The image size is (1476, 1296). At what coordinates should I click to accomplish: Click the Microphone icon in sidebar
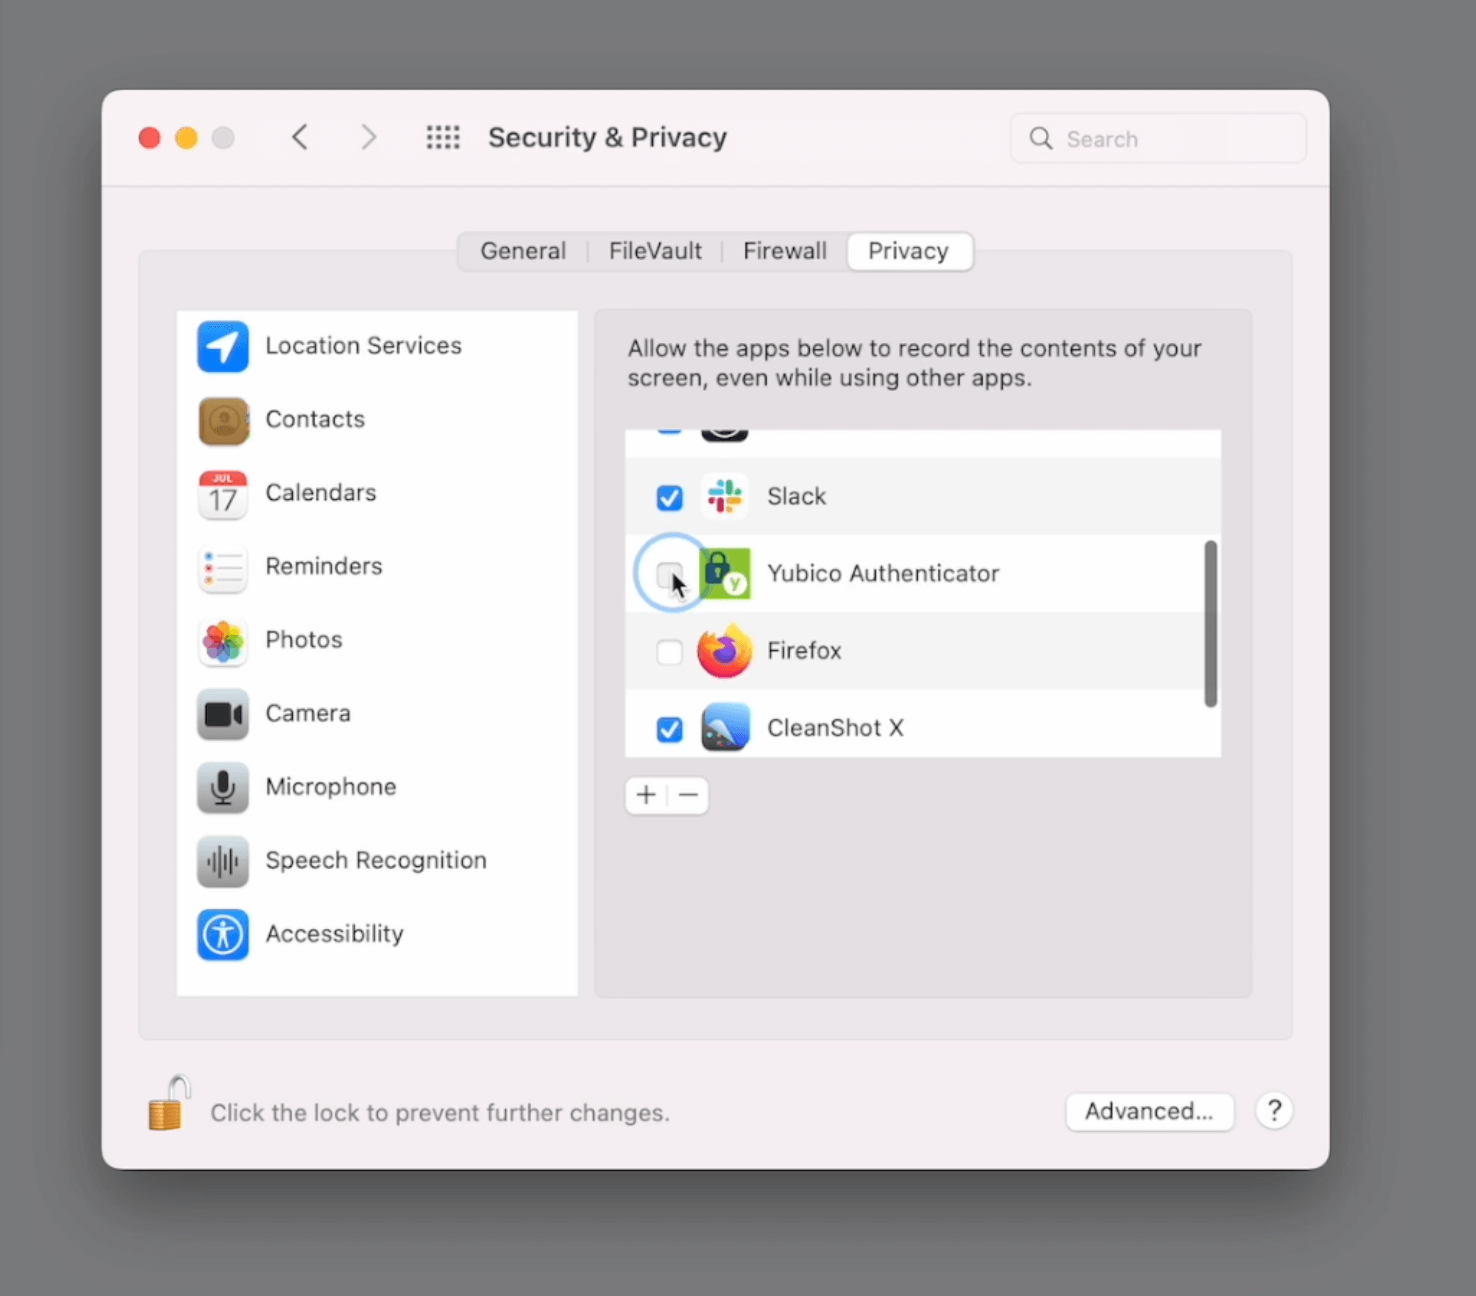[x=223, y=788]
